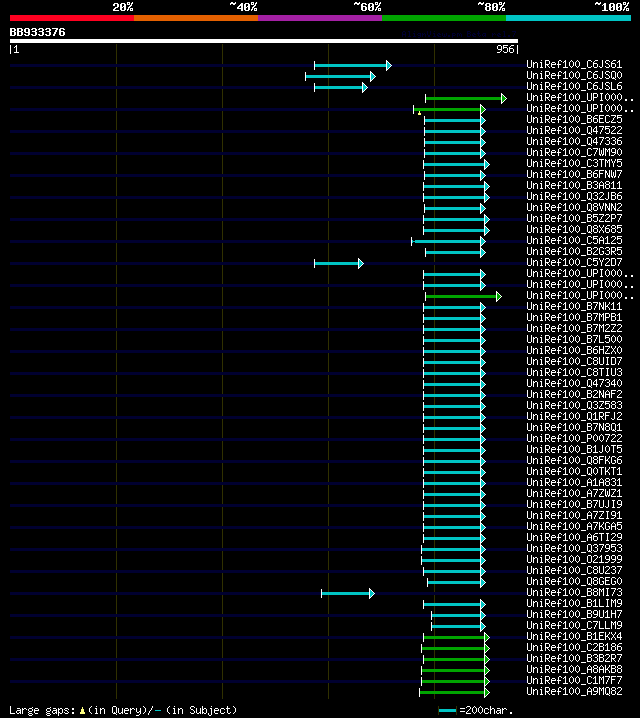Viewport: 640px width, 718px height.
Task: Click the UniRef100_Q47340 label
Action: pyautogui.click(x=574, y=383)
